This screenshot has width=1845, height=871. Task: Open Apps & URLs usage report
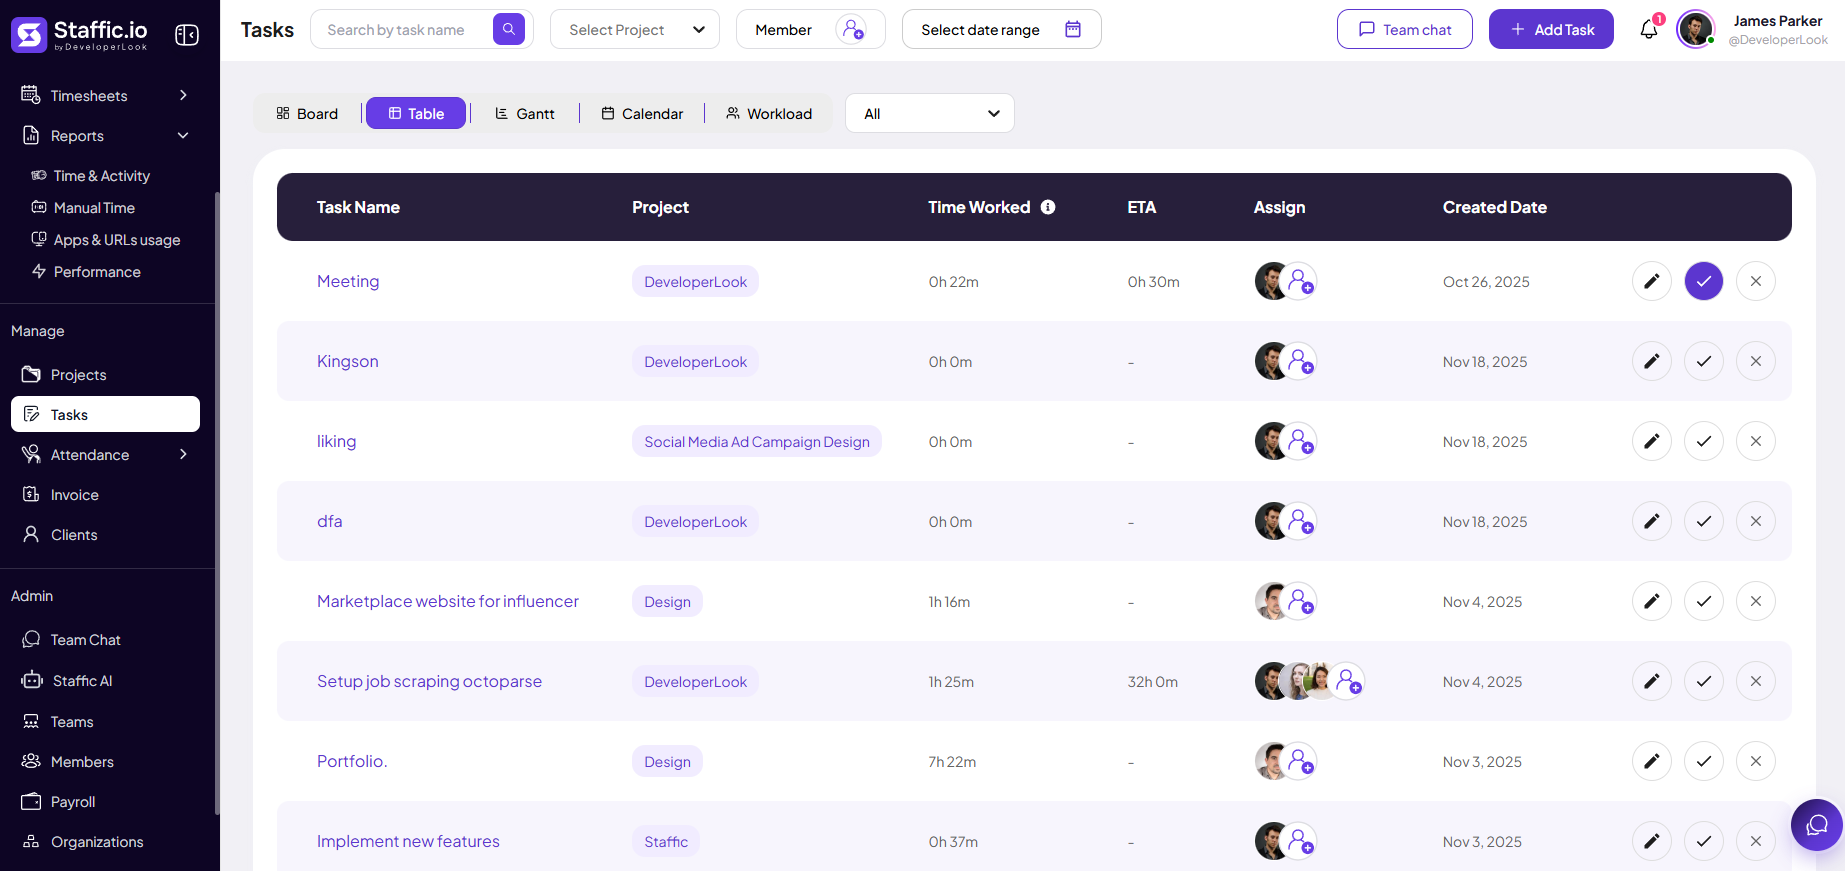pyautogui.click(x=106, y=239)
